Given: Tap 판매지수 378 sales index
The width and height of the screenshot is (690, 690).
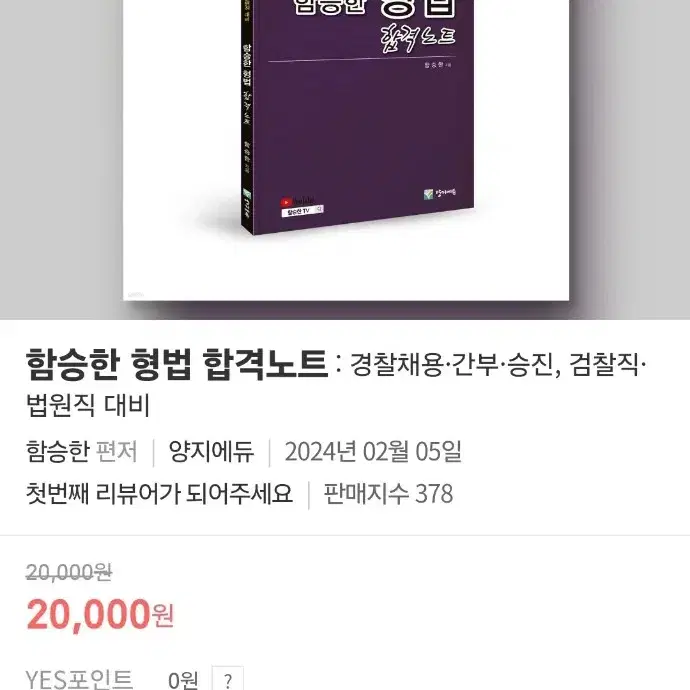Looking at the screenshot, I should [x=388, y=493].
